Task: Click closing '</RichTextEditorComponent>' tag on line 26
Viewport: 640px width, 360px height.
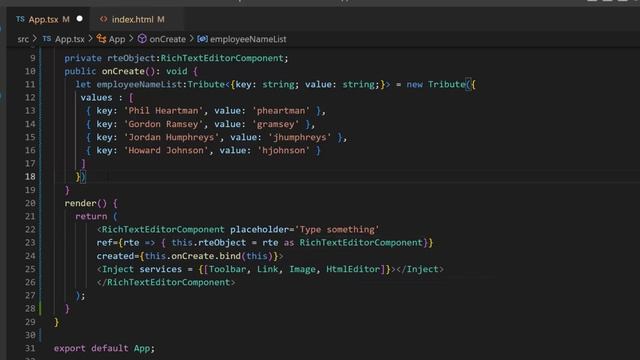Action: coord(166,282)
